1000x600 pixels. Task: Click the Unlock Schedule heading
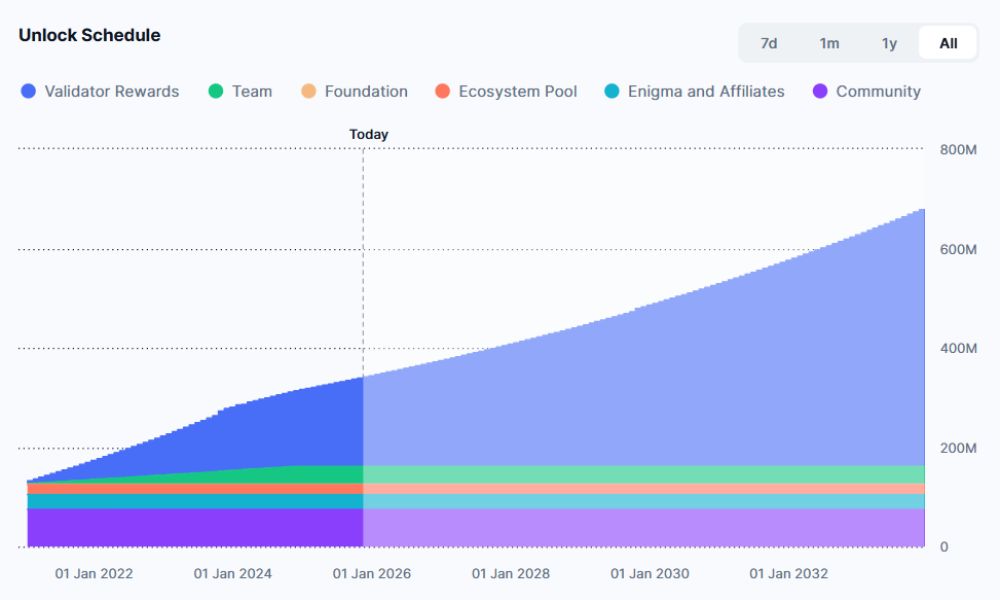click(x=89, y=35)
